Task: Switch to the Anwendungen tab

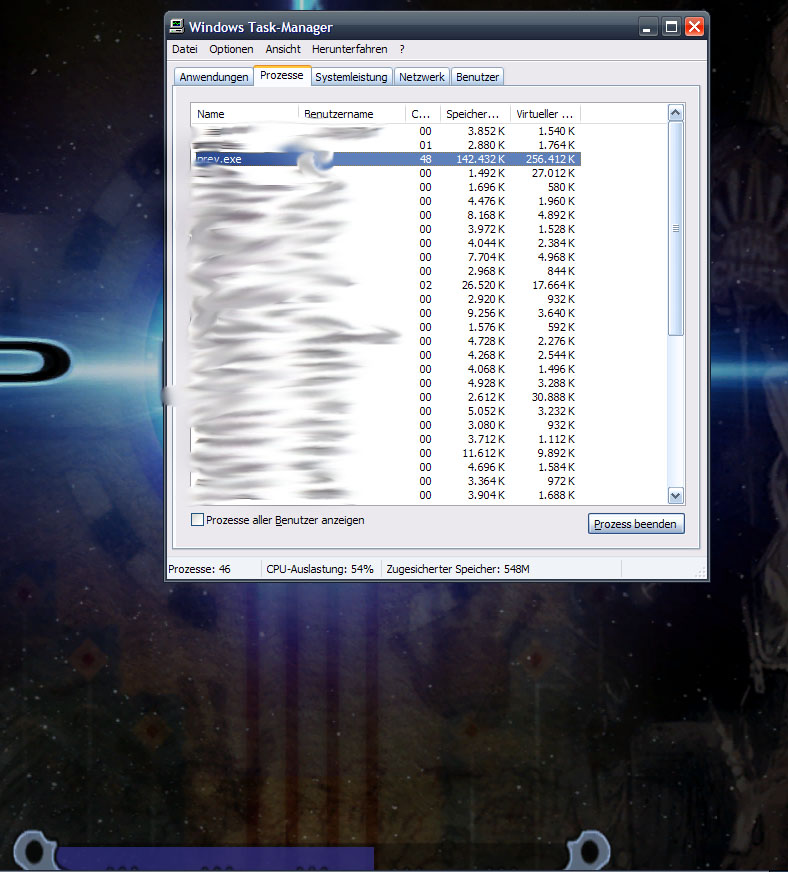Action: 214,77
